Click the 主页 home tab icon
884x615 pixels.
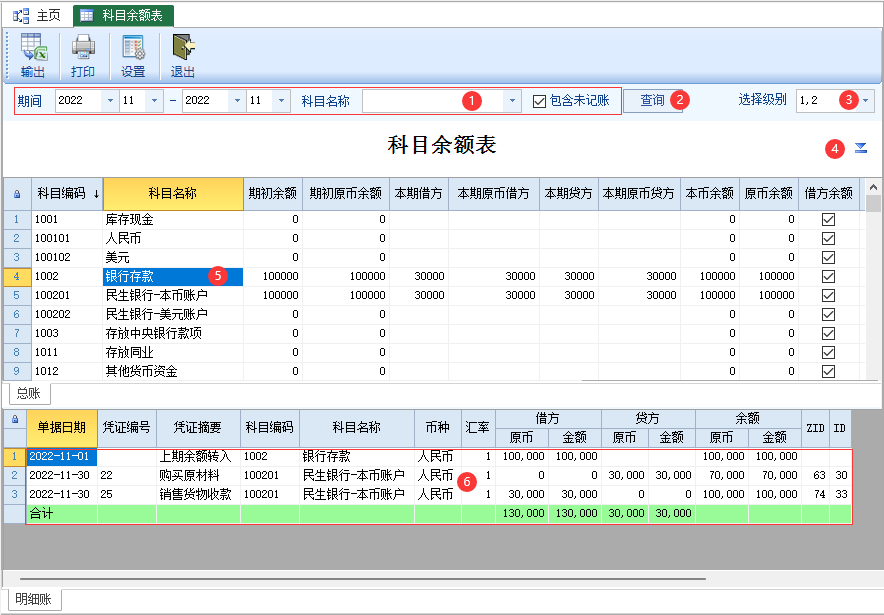pos(20,15)
